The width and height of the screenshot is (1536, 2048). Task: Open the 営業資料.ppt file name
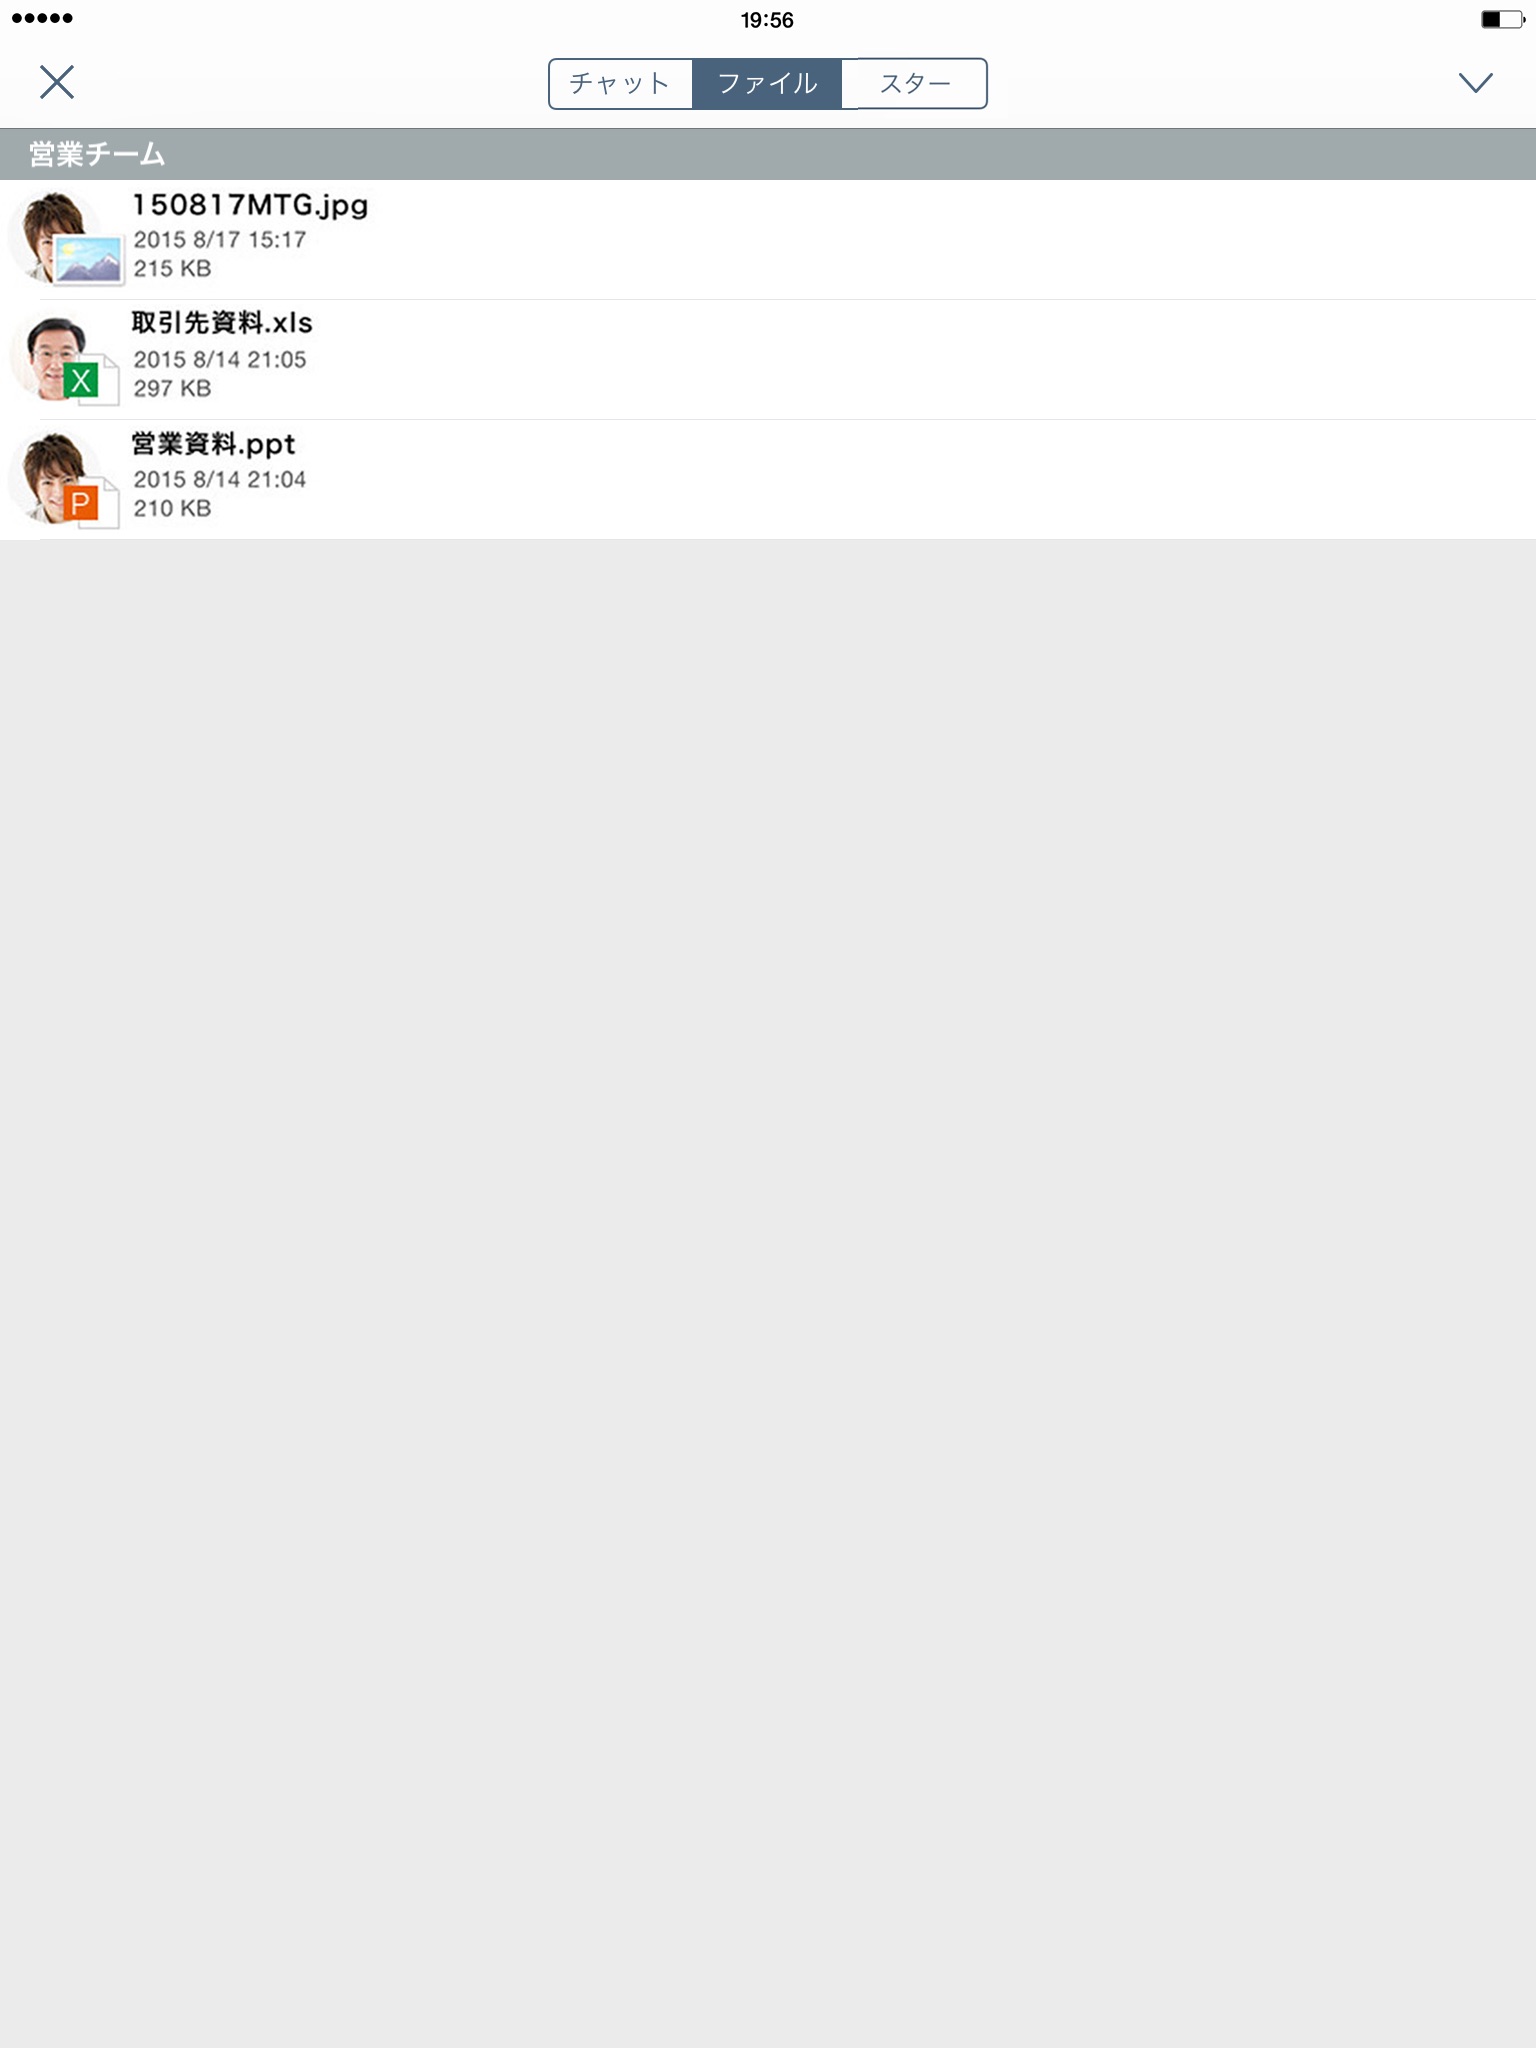[214, 444]
